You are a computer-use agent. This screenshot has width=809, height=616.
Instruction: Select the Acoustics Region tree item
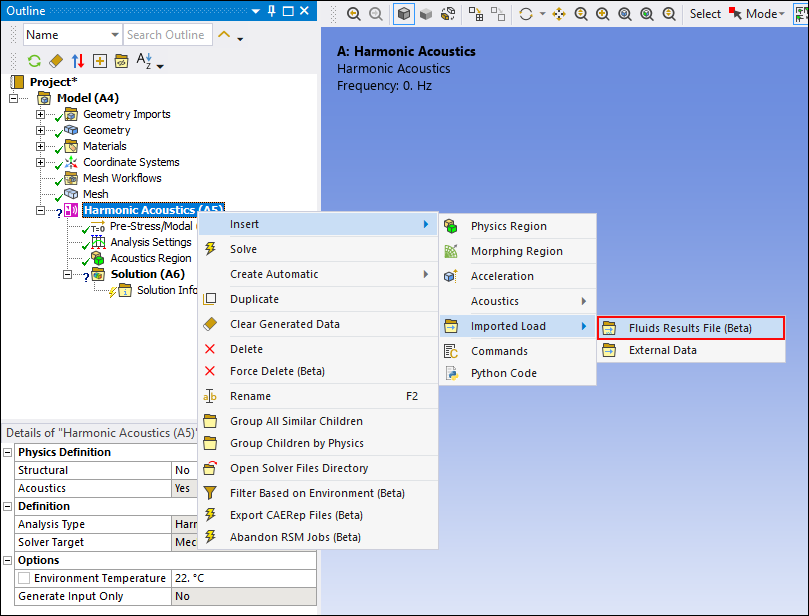(150, 258)
